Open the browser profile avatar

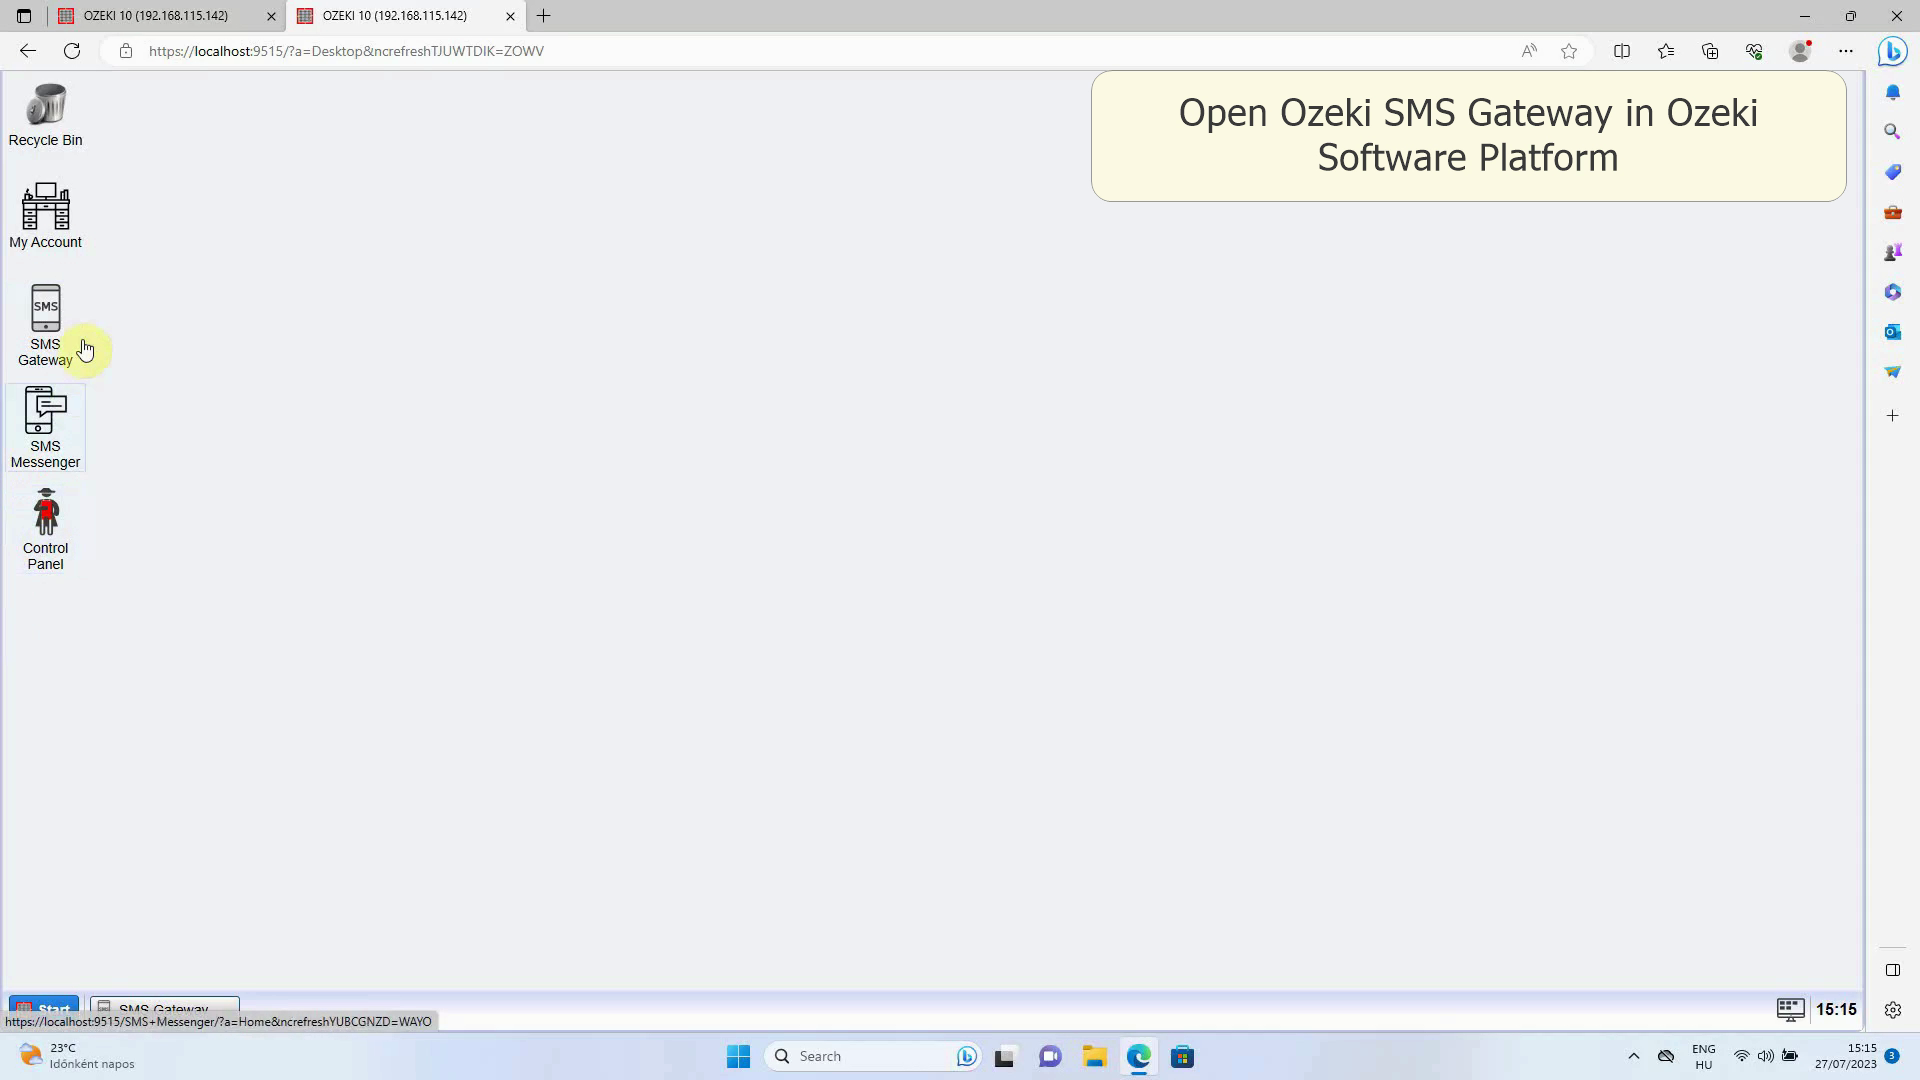pyautogui.click(x=1800, y=51)
